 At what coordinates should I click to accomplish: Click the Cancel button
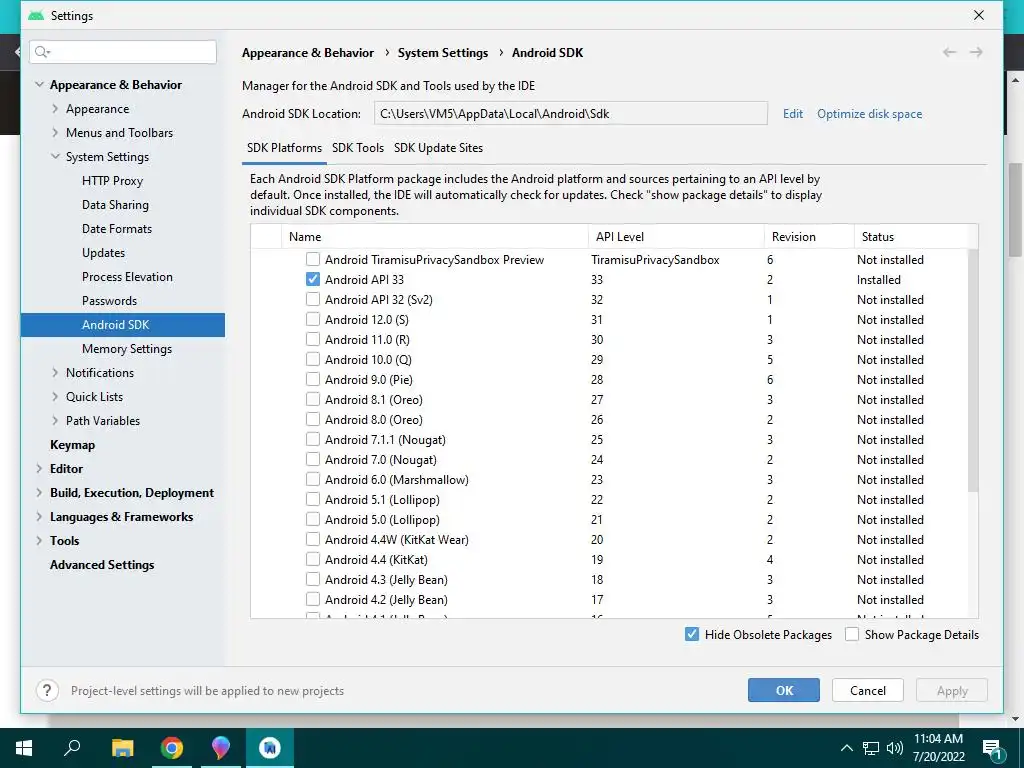pos(868,690)
